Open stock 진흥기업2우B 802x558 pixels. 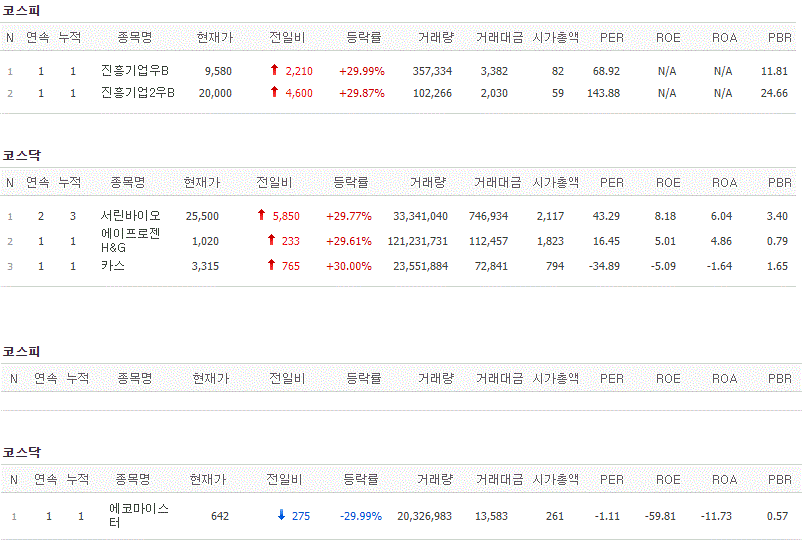[x=138, y=93]
